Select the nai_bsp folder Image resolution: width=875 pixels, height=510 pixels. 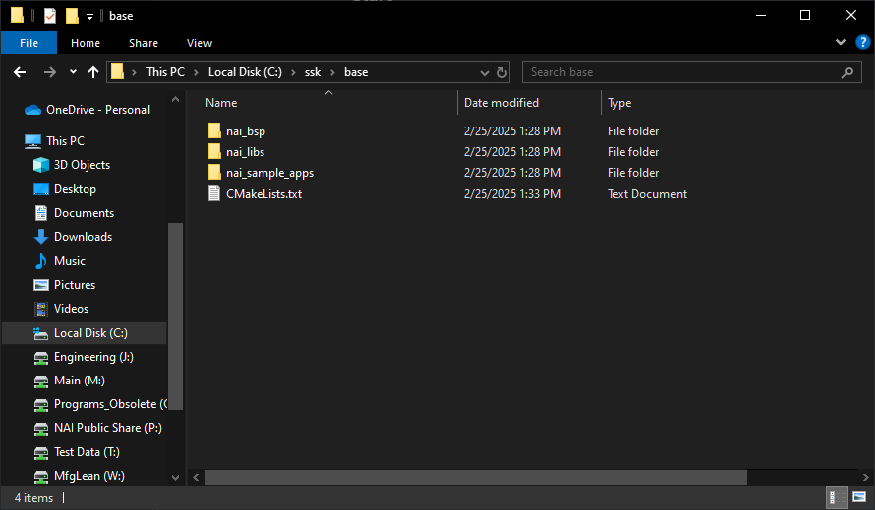pyautogui.click(x=245, y=131)
